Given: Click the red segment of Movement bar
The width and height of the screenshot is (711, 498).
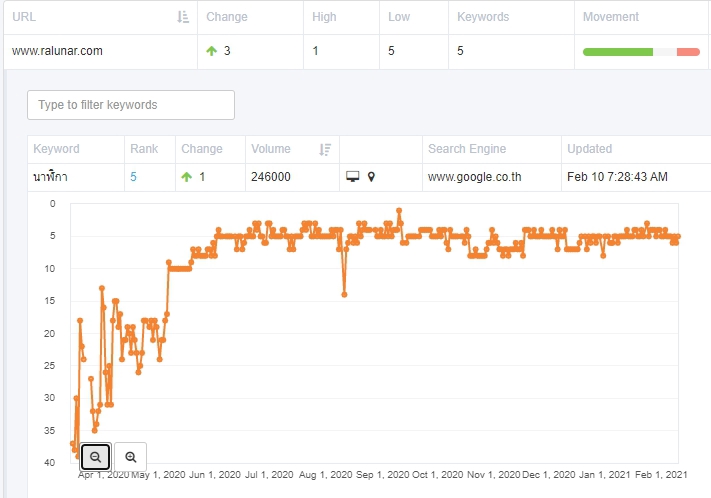Looking at the screenshot, I should click(688, 51).
